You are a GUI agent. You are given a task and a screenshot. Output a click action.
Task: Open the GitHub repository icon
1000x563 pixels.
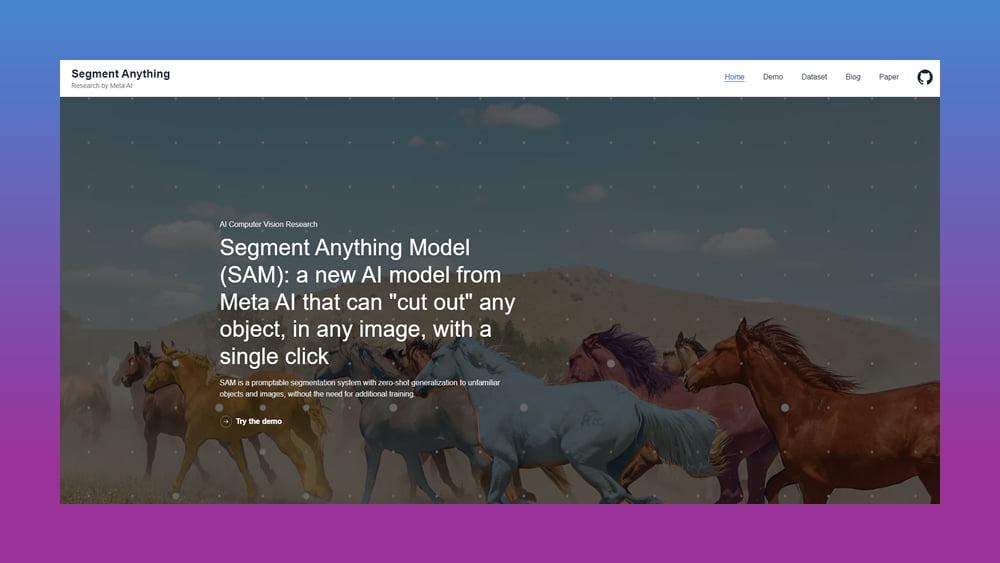(925, 77)
